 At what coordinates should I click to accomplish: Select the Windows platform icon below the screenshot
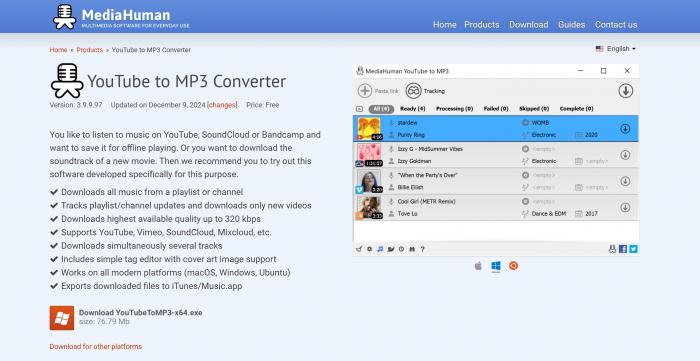(496, 266)
